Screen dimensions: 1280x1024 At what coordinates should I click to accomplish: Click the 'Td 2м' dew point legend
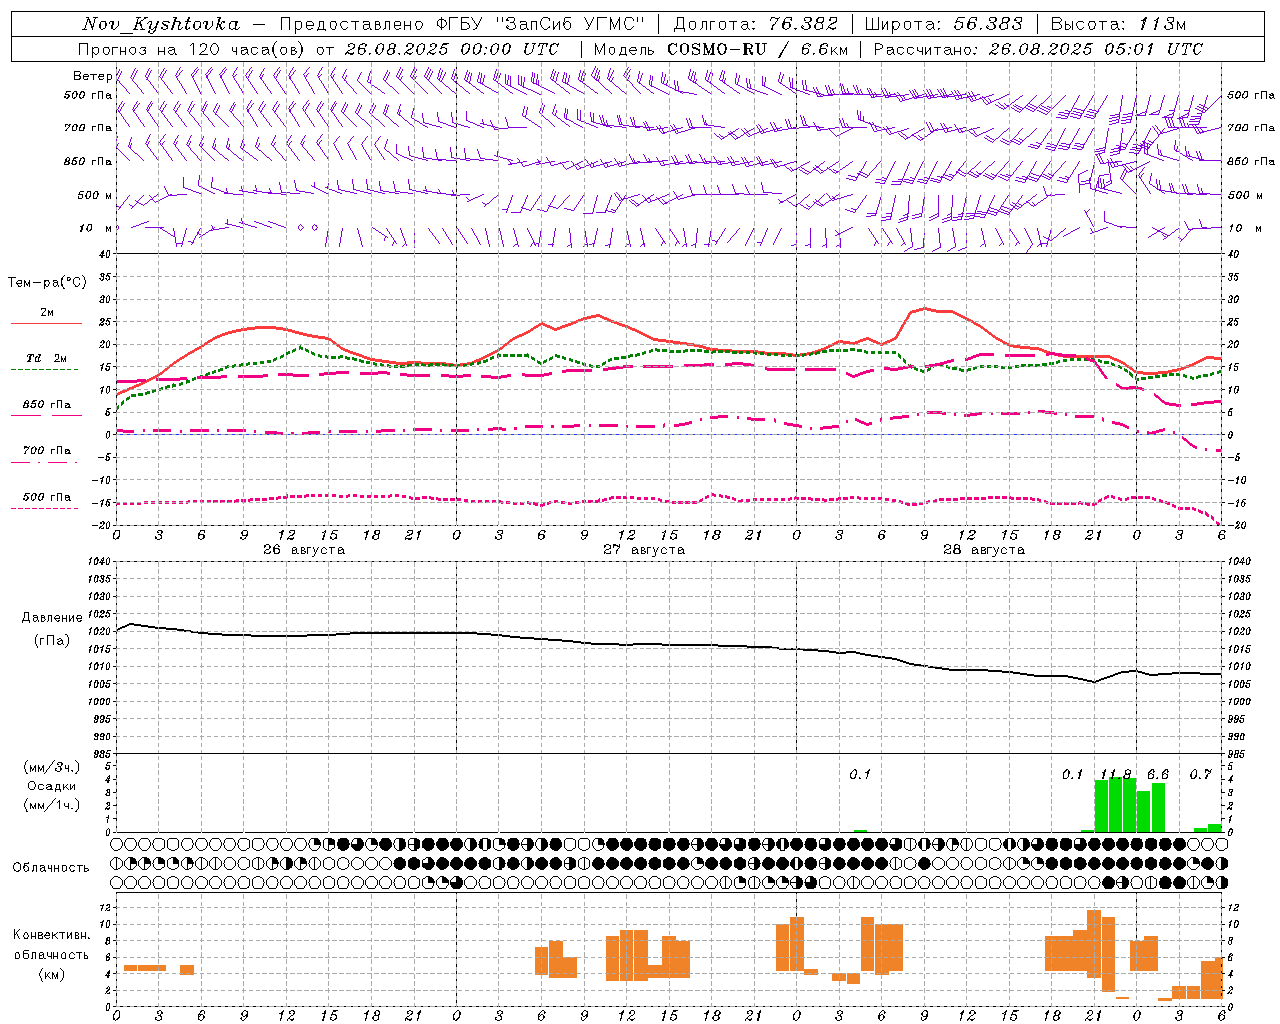tap(46, 358)
